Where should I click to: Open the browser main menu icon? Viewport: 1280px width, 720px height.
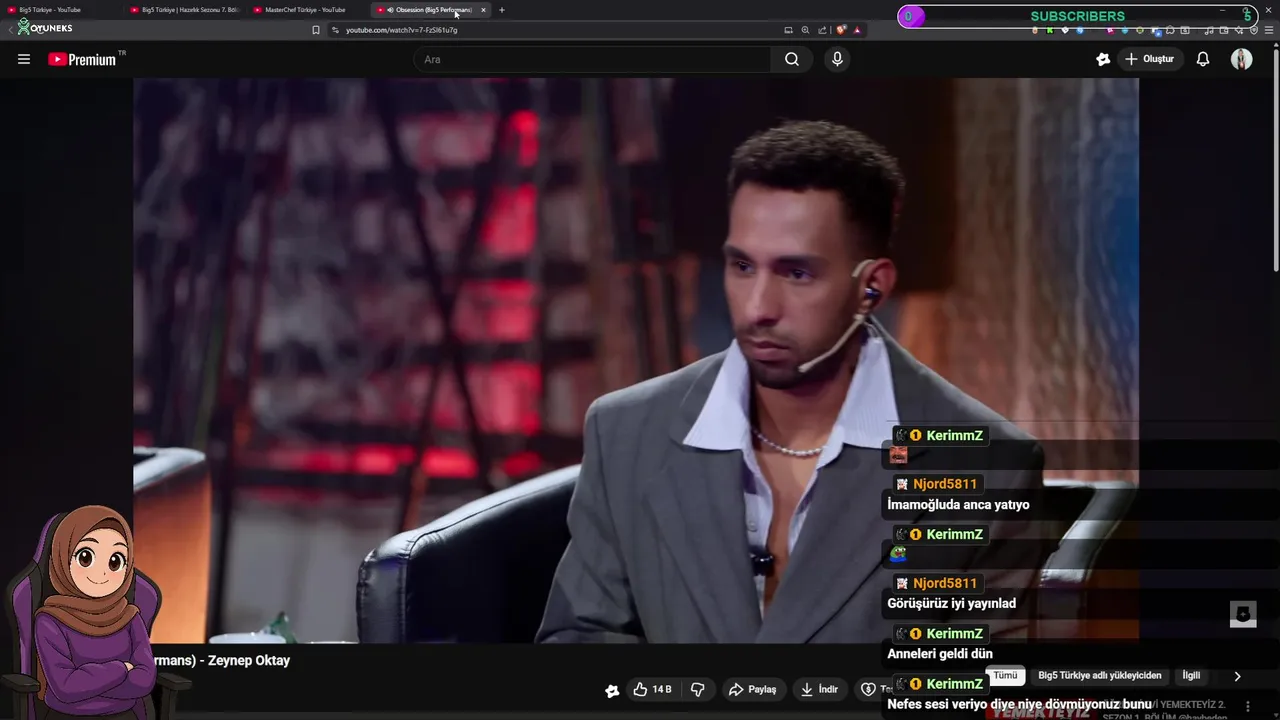[1268, 30]
